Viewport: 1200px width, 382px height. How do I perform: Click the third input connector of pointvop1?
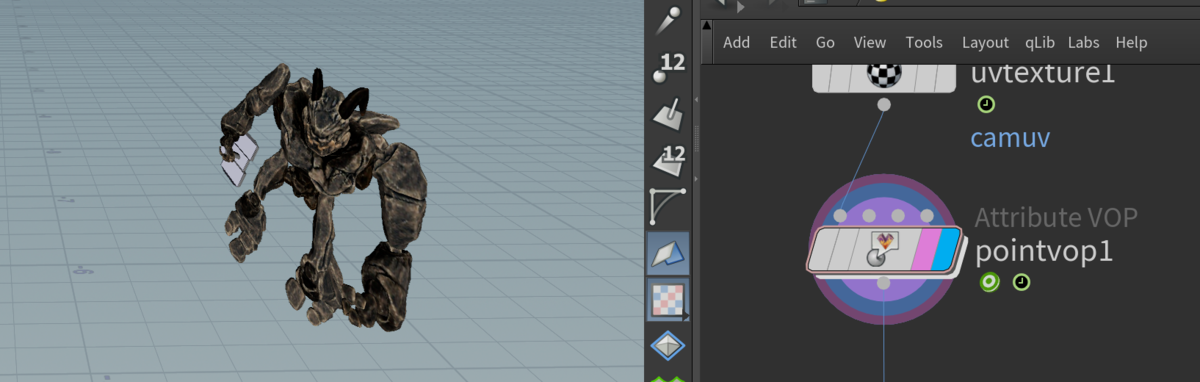pyautogui.click(x=898, y=216)
